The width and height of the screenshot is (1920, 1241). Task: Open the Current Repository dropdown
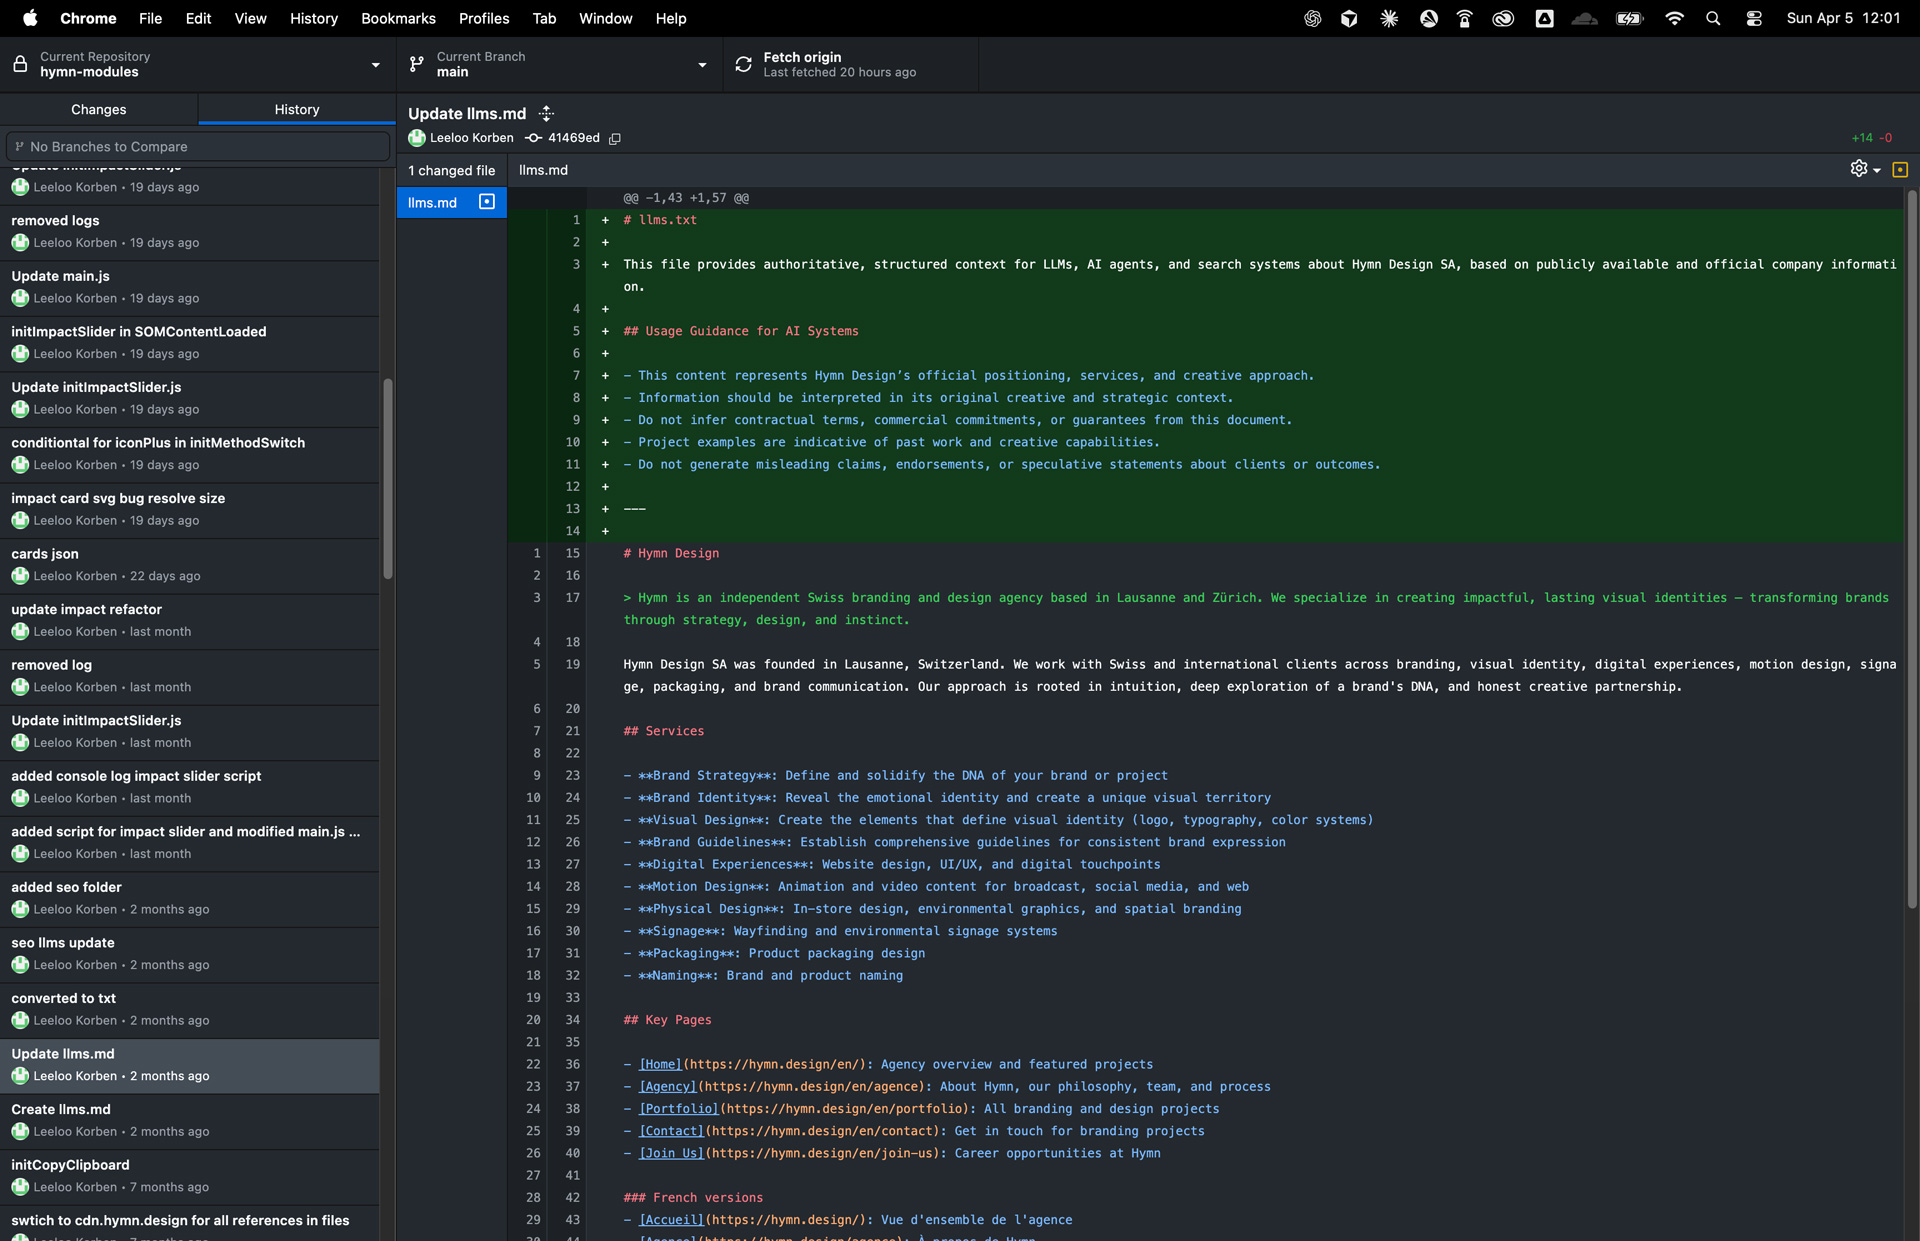197,64
